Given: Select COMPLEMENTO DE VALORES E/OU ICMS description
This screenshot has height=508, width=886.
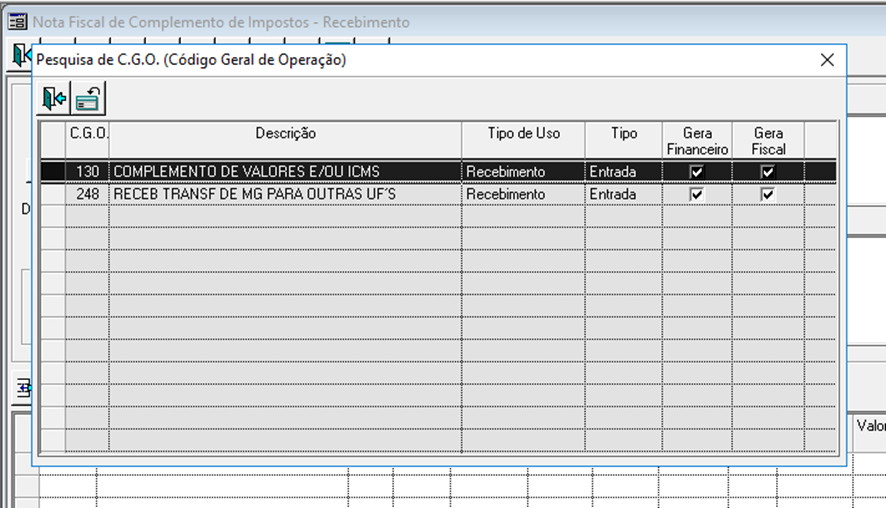Looking at the screenshot, I should 285,171.
